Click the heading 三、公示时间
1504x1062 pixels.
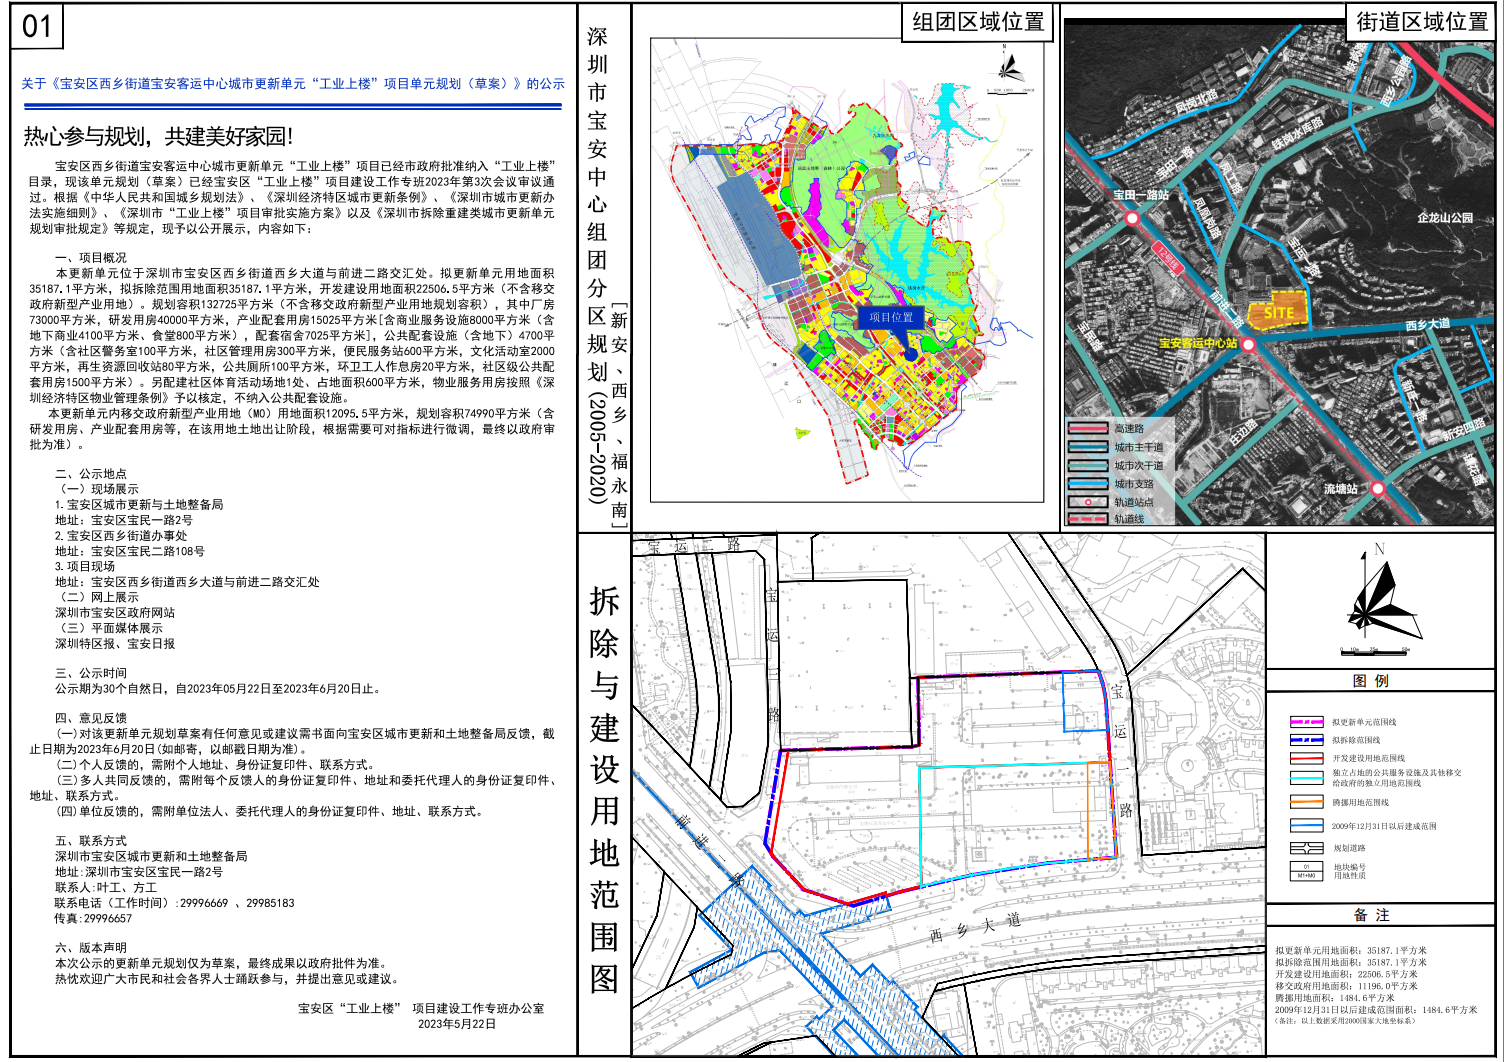[x=91, y=674]
